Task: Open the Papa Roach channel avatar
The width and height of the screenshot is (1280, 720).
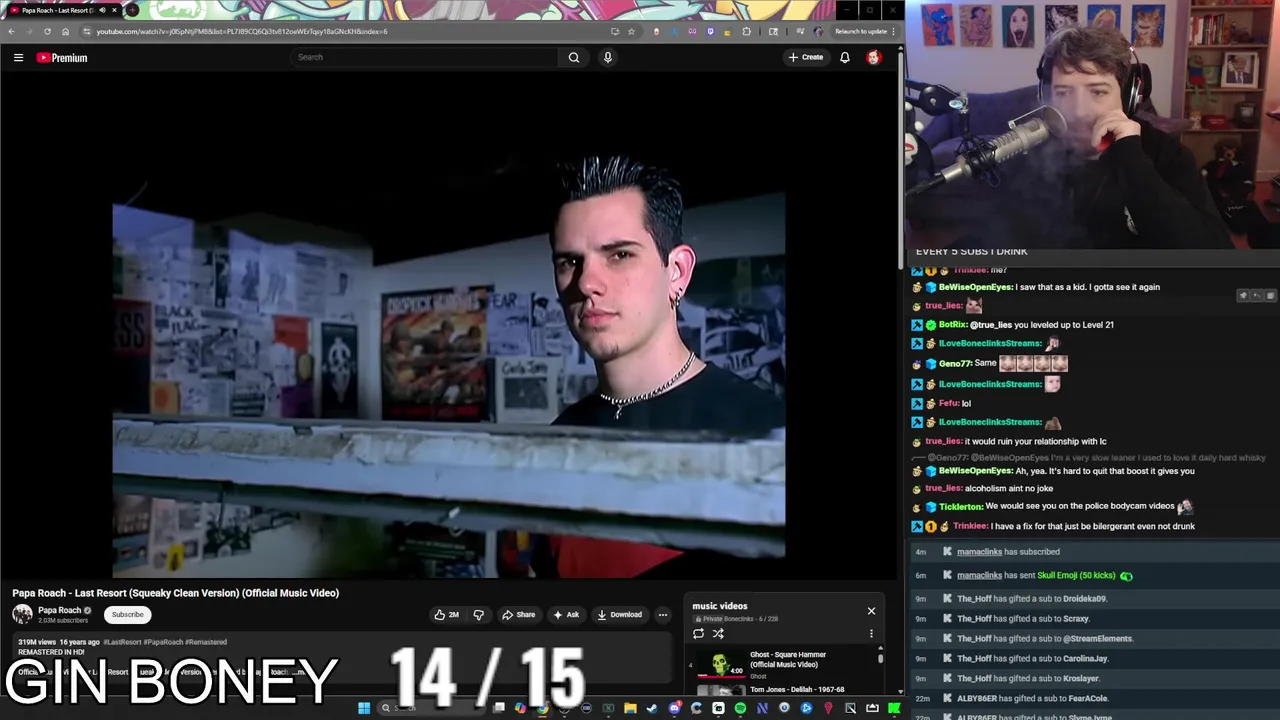Action: [x=22, y=615]
